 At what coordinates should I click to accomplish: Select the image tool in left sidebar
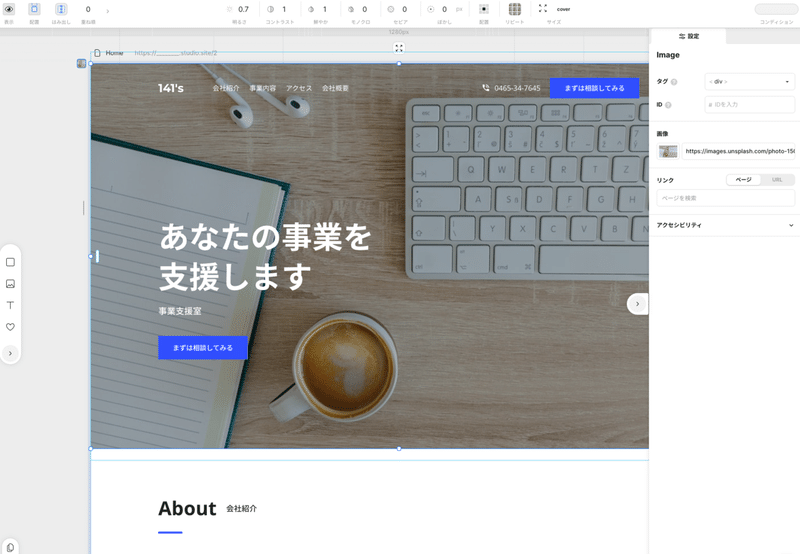10,284
